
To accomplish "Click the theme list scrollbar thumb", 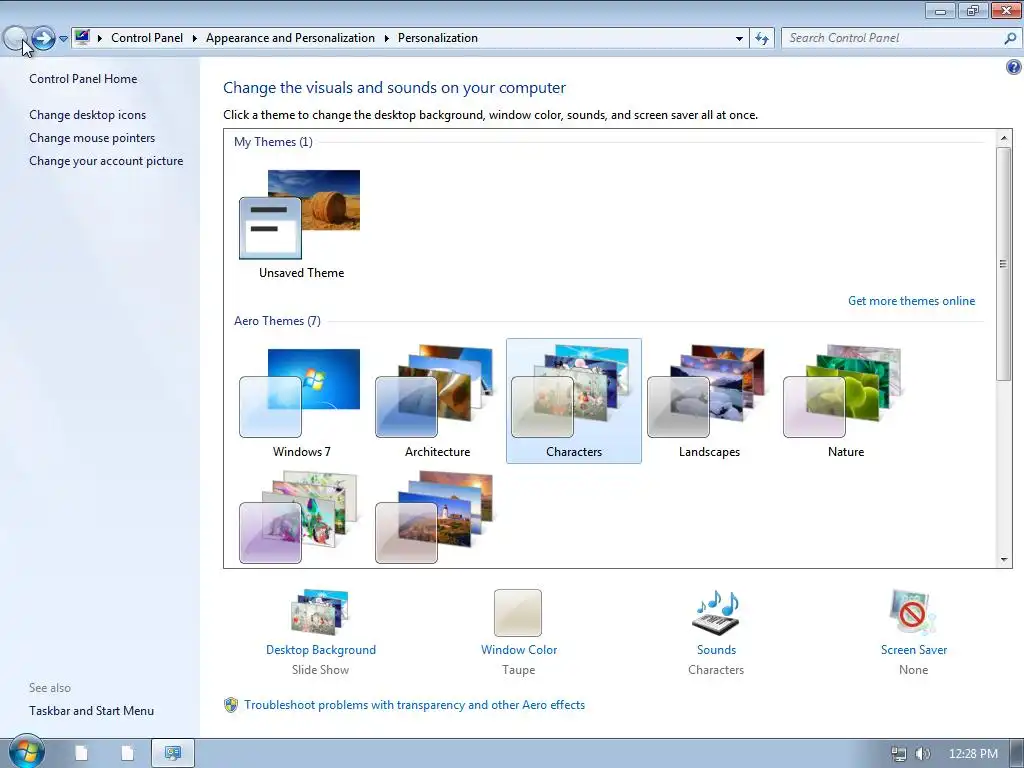I will (1004, 264).
